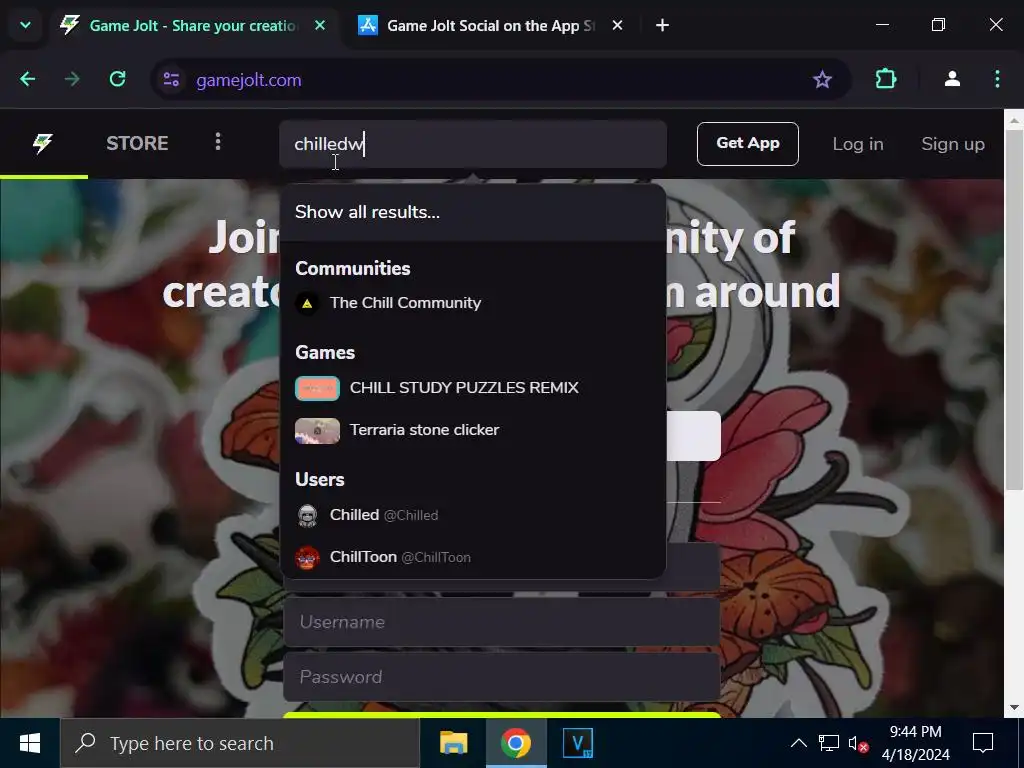Open Terraria stone clicker game result
Viewport: 1024px width, 768px height.
point(473,430)
